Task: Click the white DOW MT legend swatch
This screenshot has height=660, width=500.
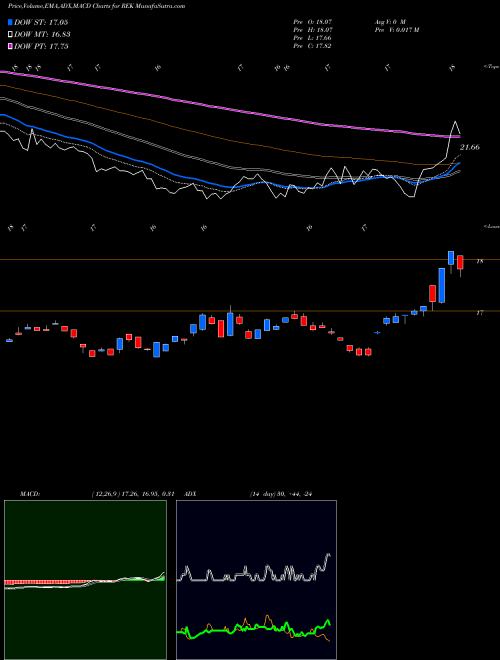Action: (x=10, y=35)
